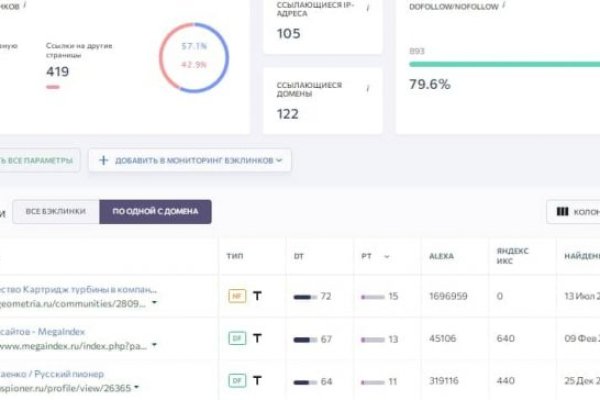Click the DT column header
Viewport: 600px width, 400px height.
pyautogui.click(x=298, y=256)
